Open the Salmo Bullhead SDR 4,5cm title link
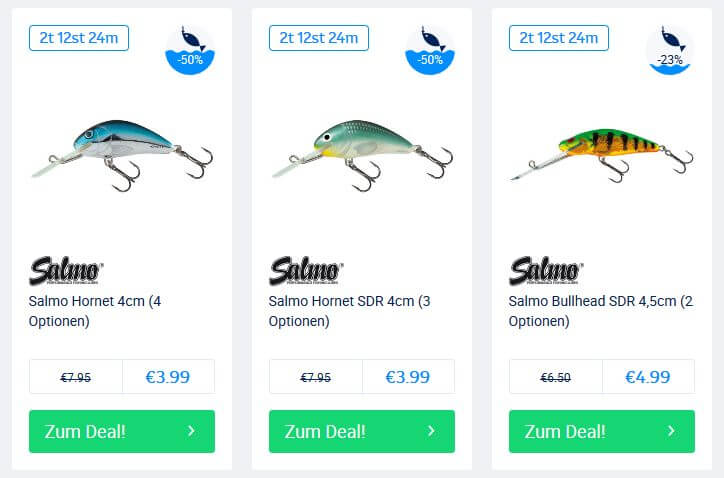The height and width of the screenshot is (478, 724). pyautogui.click(x=601, y=311)
